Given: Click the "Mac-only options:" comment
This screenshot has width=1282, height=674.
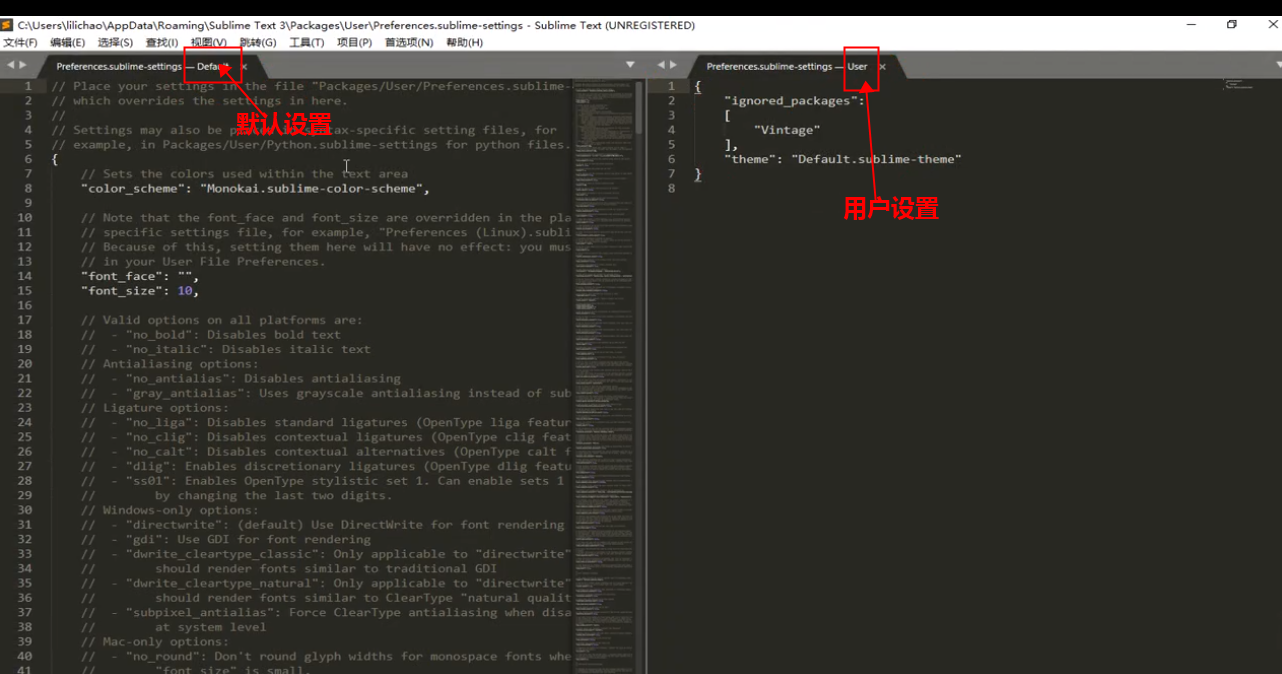Looking at the screenshot, I should click(155, 642).
